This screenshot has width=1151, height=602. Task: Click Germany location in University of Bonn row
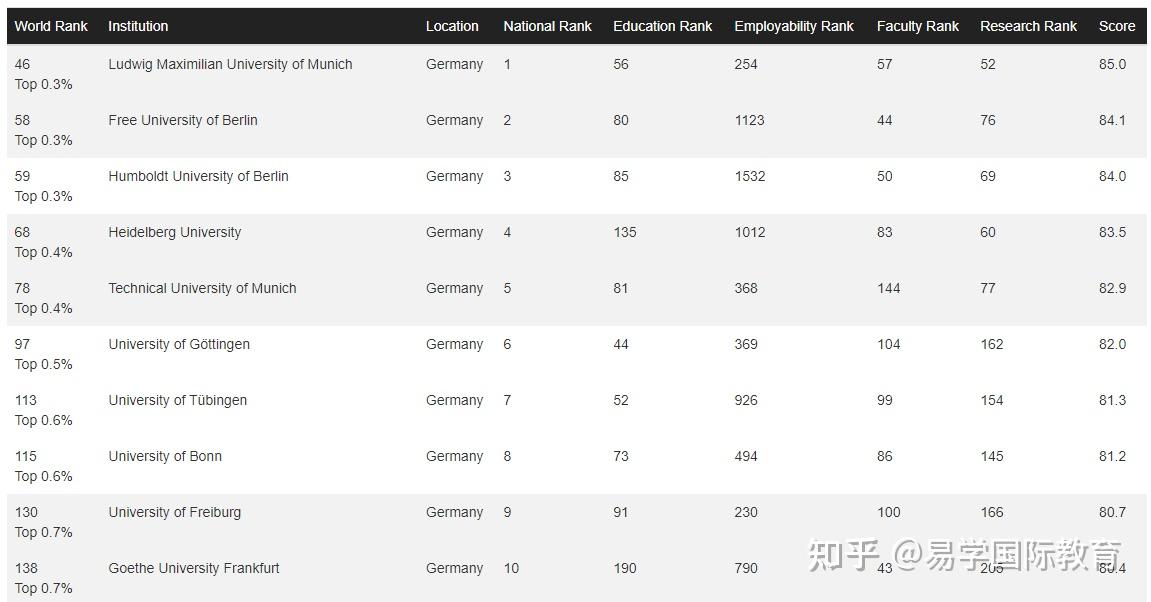[x=454, y=457]
